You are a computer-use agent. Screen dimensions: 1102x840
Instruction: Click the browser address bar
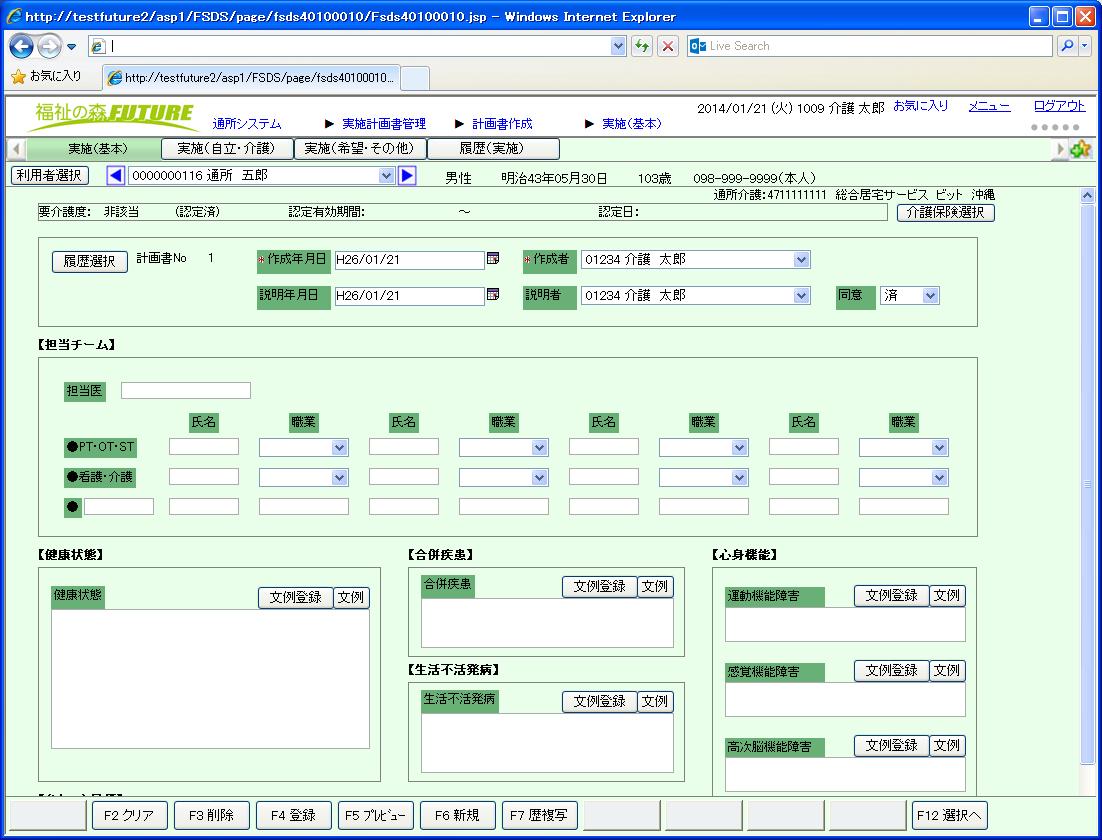pyautogui.click(x=358, y=46)
